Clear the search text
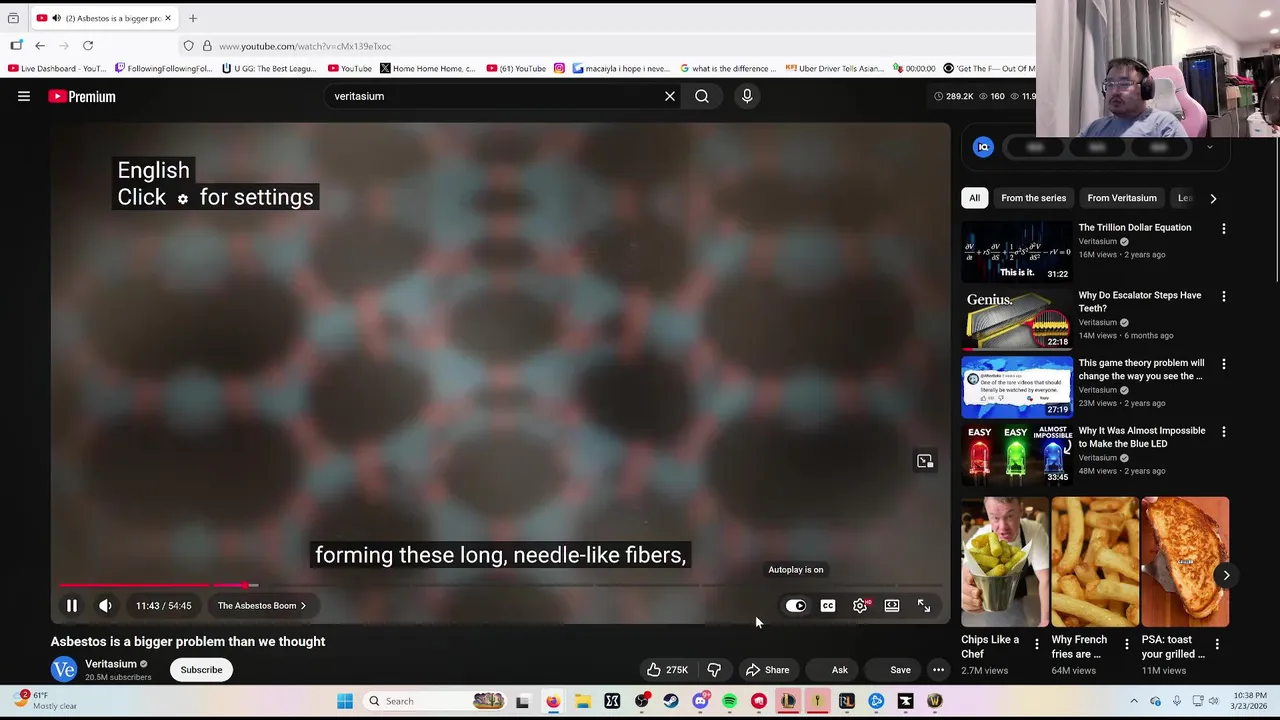Screen dimensions: 1280x720 point(670,96)
